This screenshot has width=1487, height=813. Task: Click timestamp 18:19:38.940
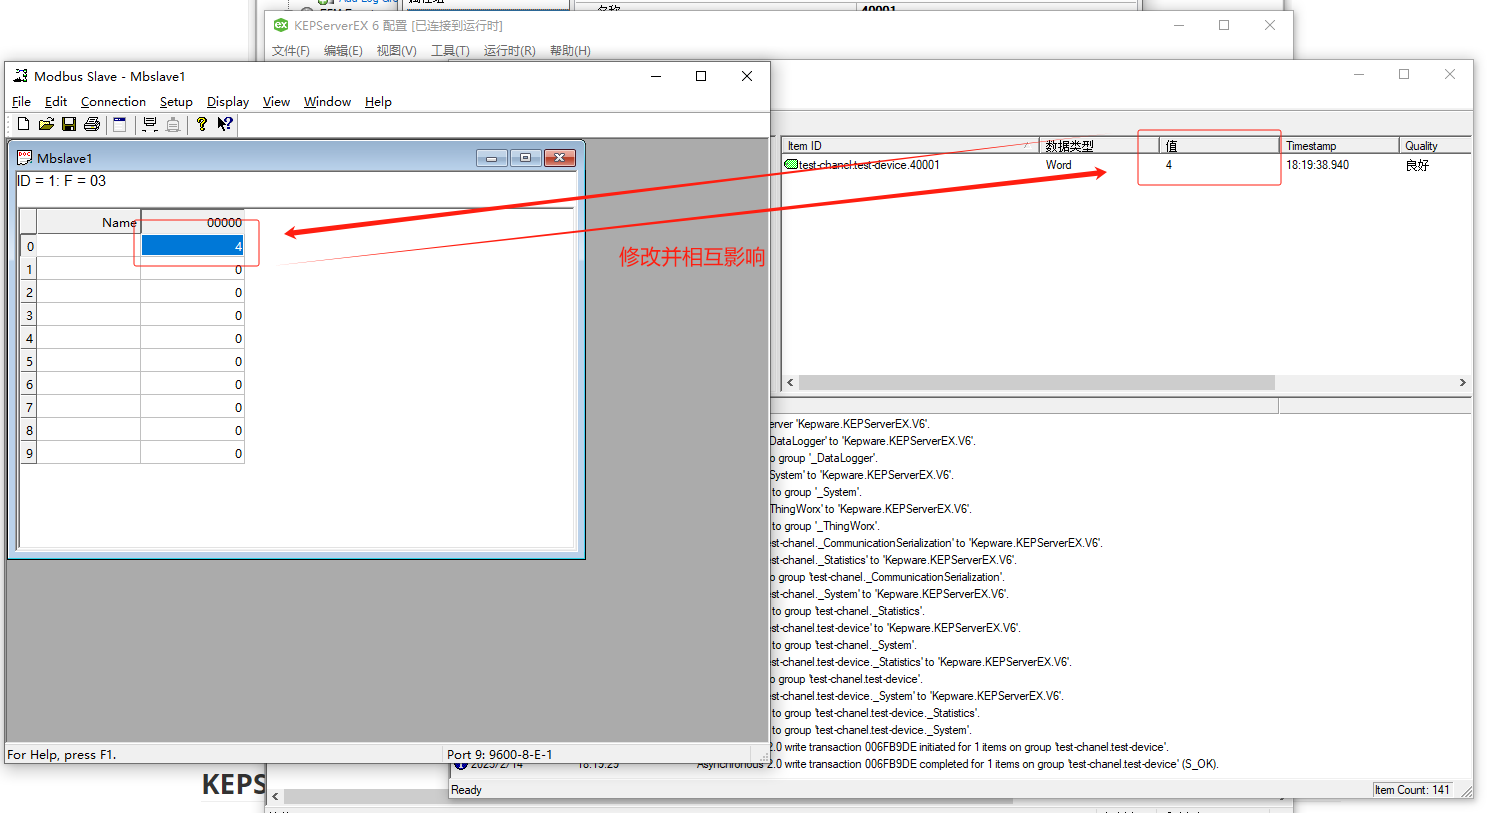tap(1317, 165)
